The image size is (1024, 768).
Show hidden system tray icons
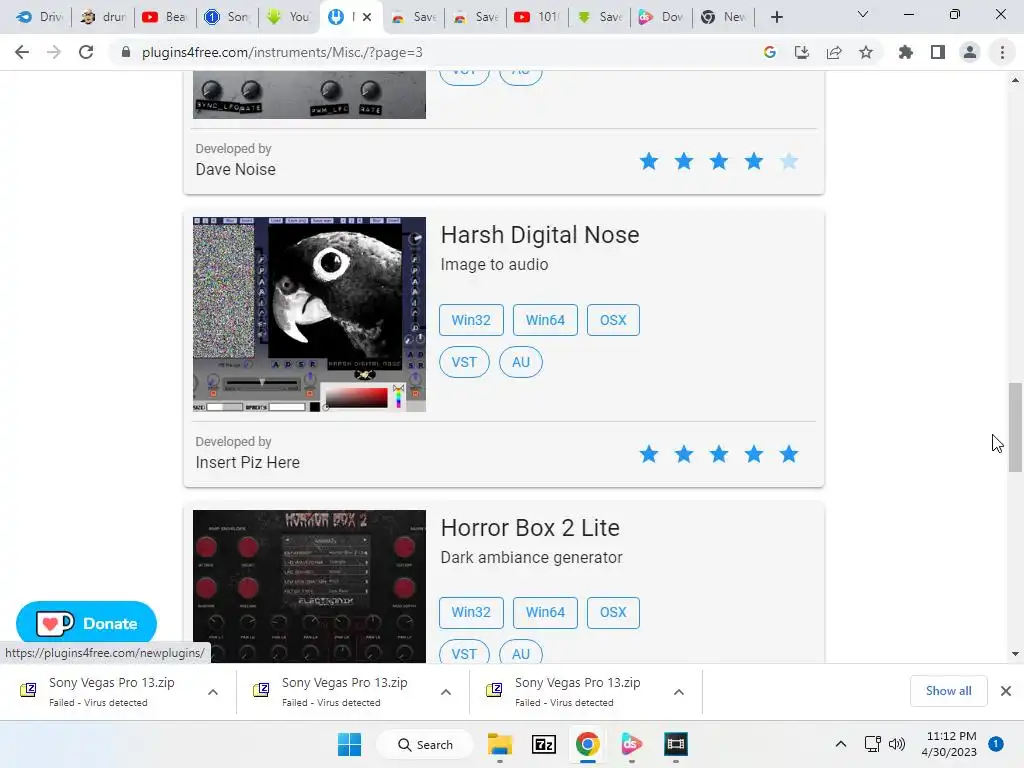tap(840, 744)
